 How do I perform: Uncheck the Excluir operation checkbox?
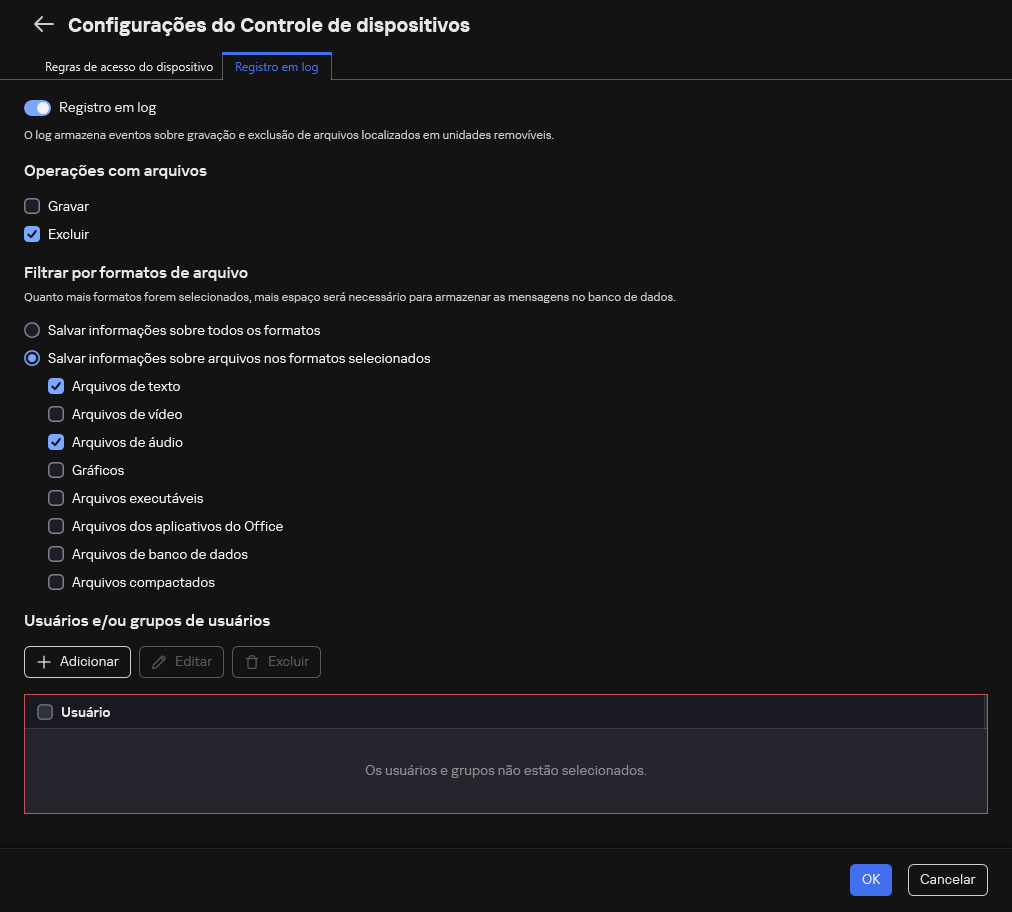(x=31, y=234)
